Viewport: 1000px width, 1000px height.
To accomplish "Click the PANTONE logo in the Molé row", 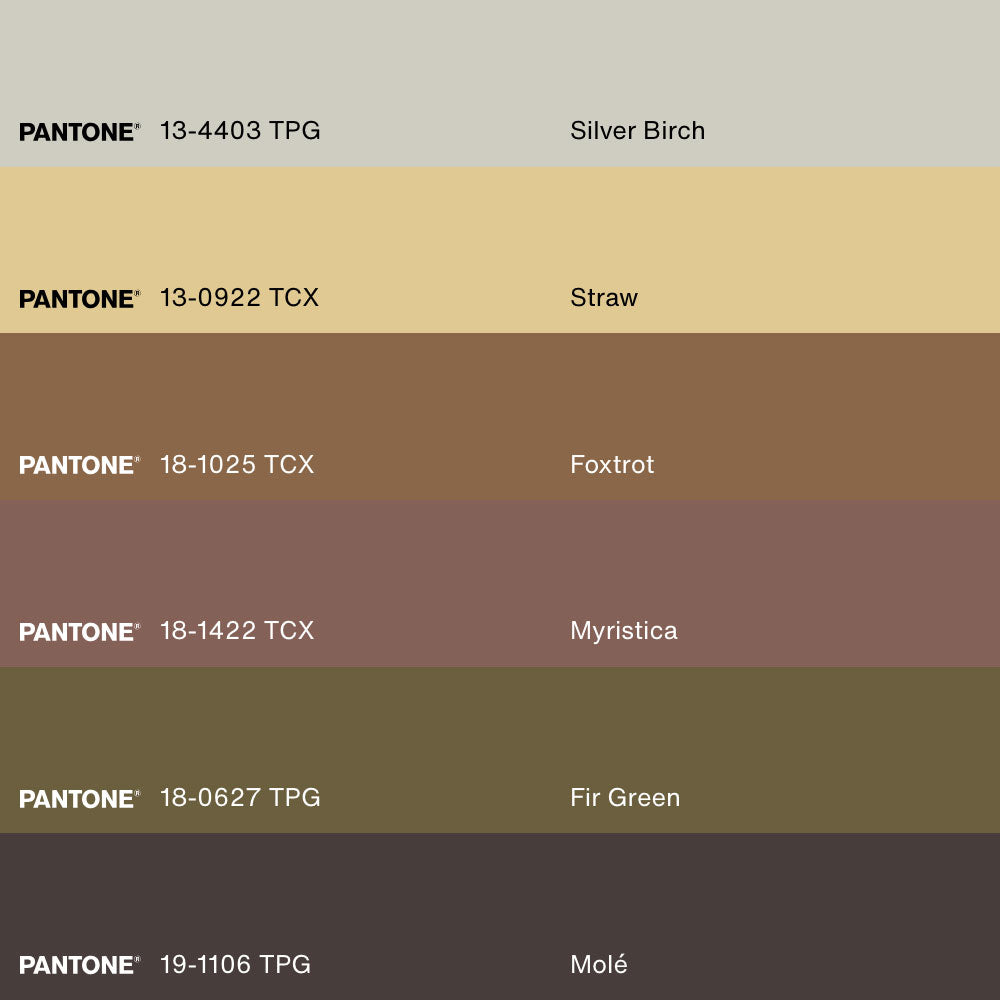I will pyautogui.click(x=79, y=965).
